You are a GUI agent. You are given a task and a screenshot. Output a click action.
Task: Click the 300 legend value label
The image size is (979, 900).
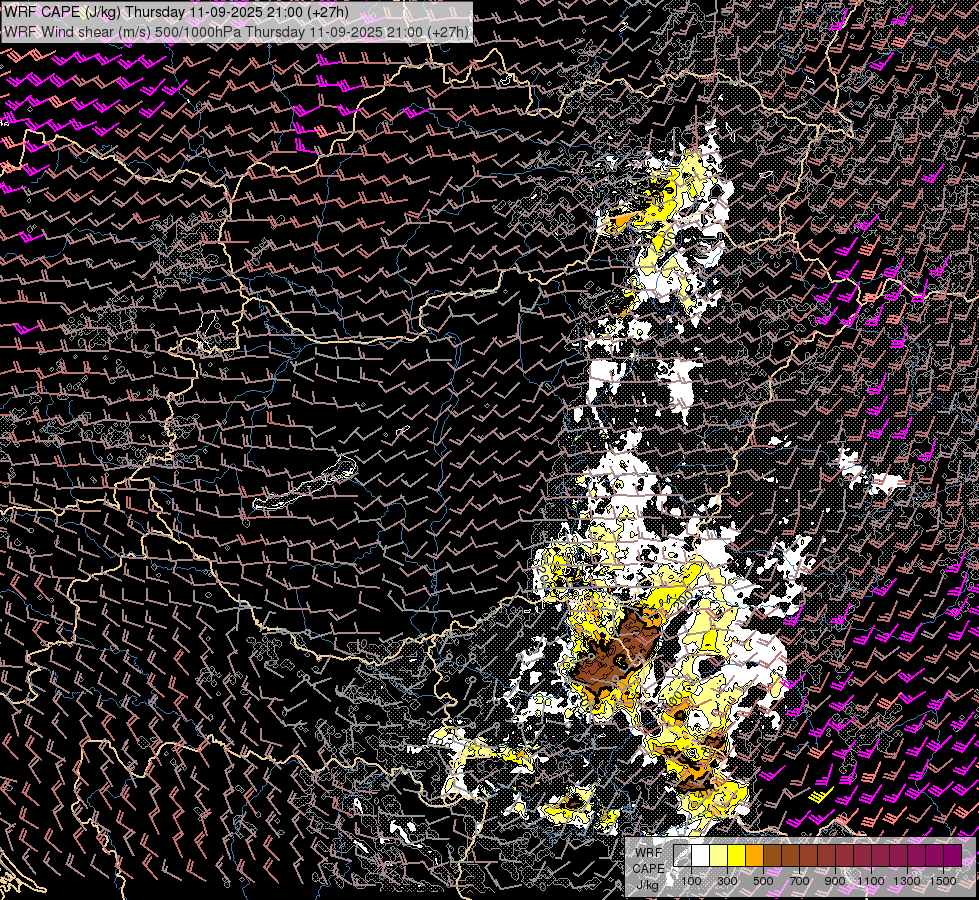click(x=727, y=881)
